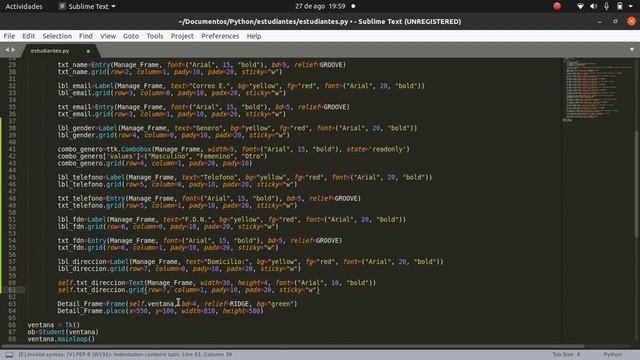Click line number 61 in the gutter
This screenshot has height=360, width=640.
click(12, 290)
